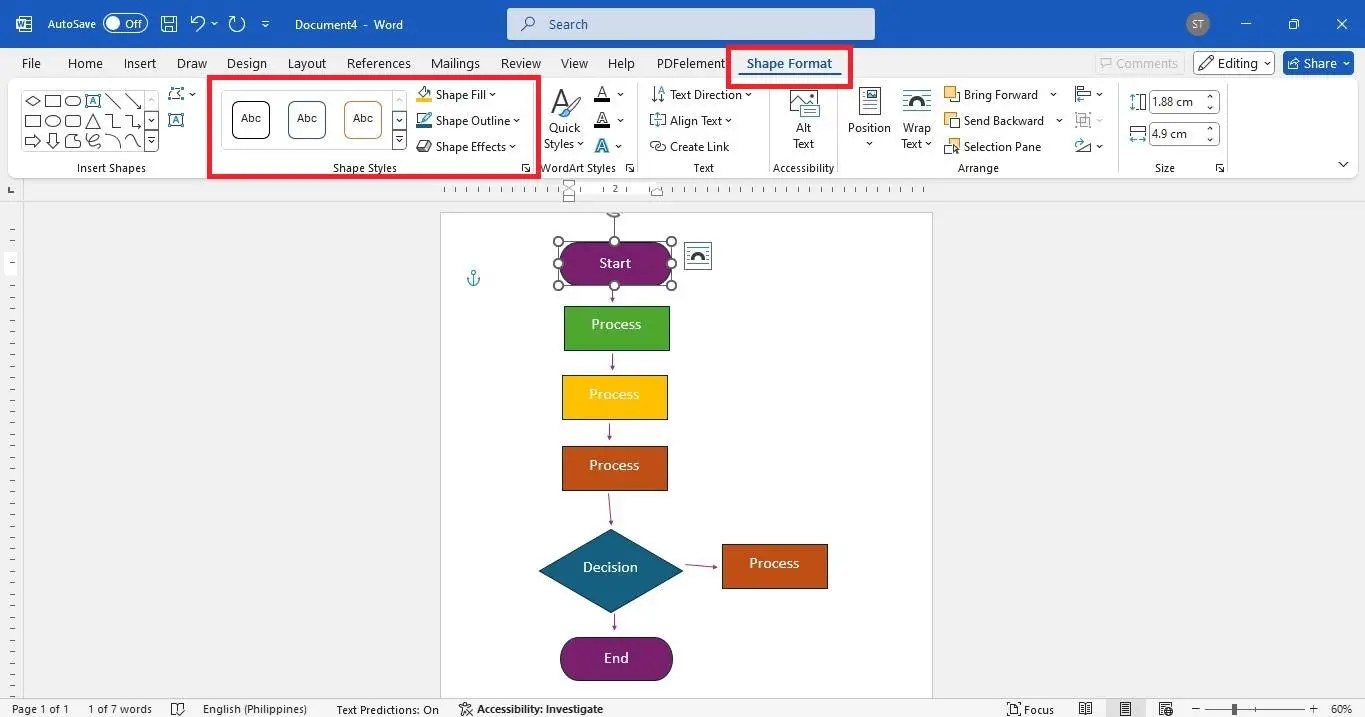Select the blue Decision diamond
Viewport: 1365px width, 717px height.
pos(610,570)
